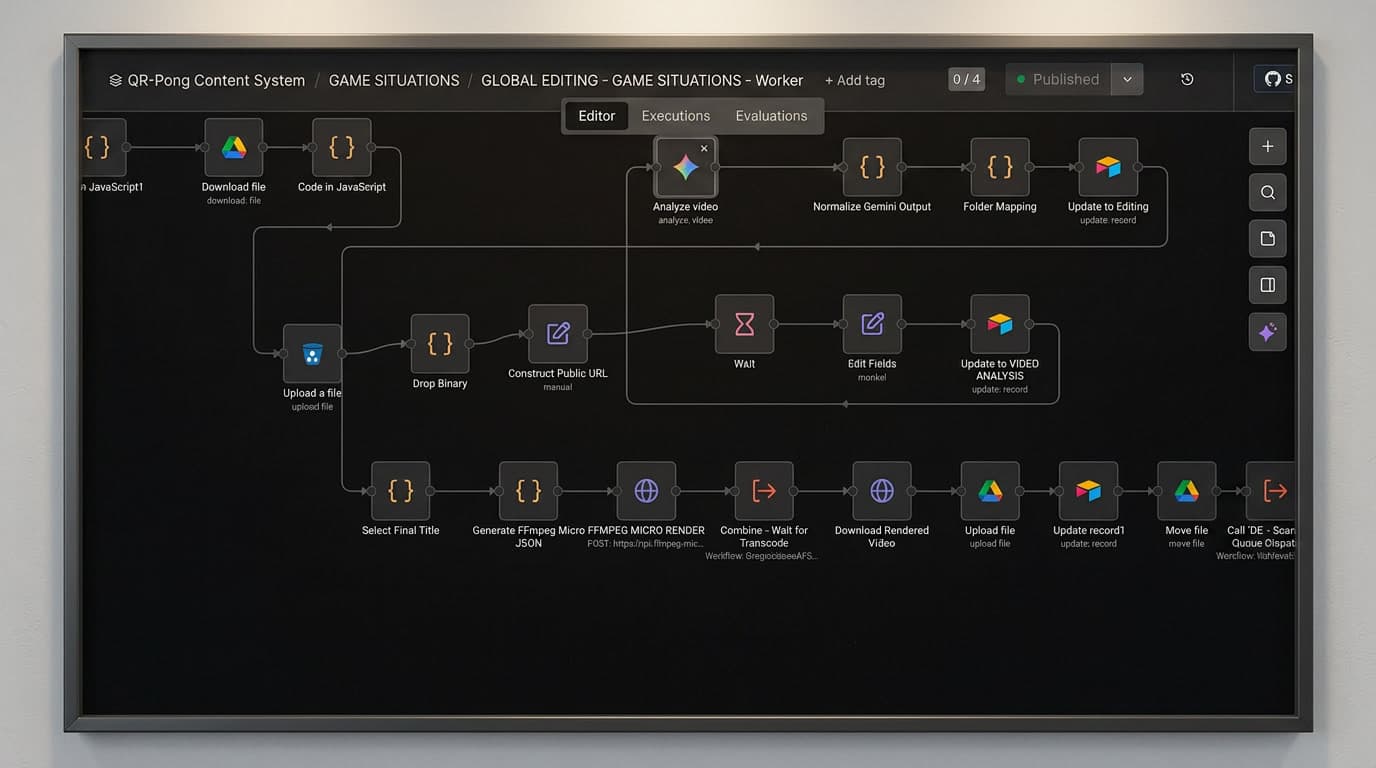Open the node search magnifier icon
Viewport: 1376px width, 768px height.
(x=1267, y=192)
